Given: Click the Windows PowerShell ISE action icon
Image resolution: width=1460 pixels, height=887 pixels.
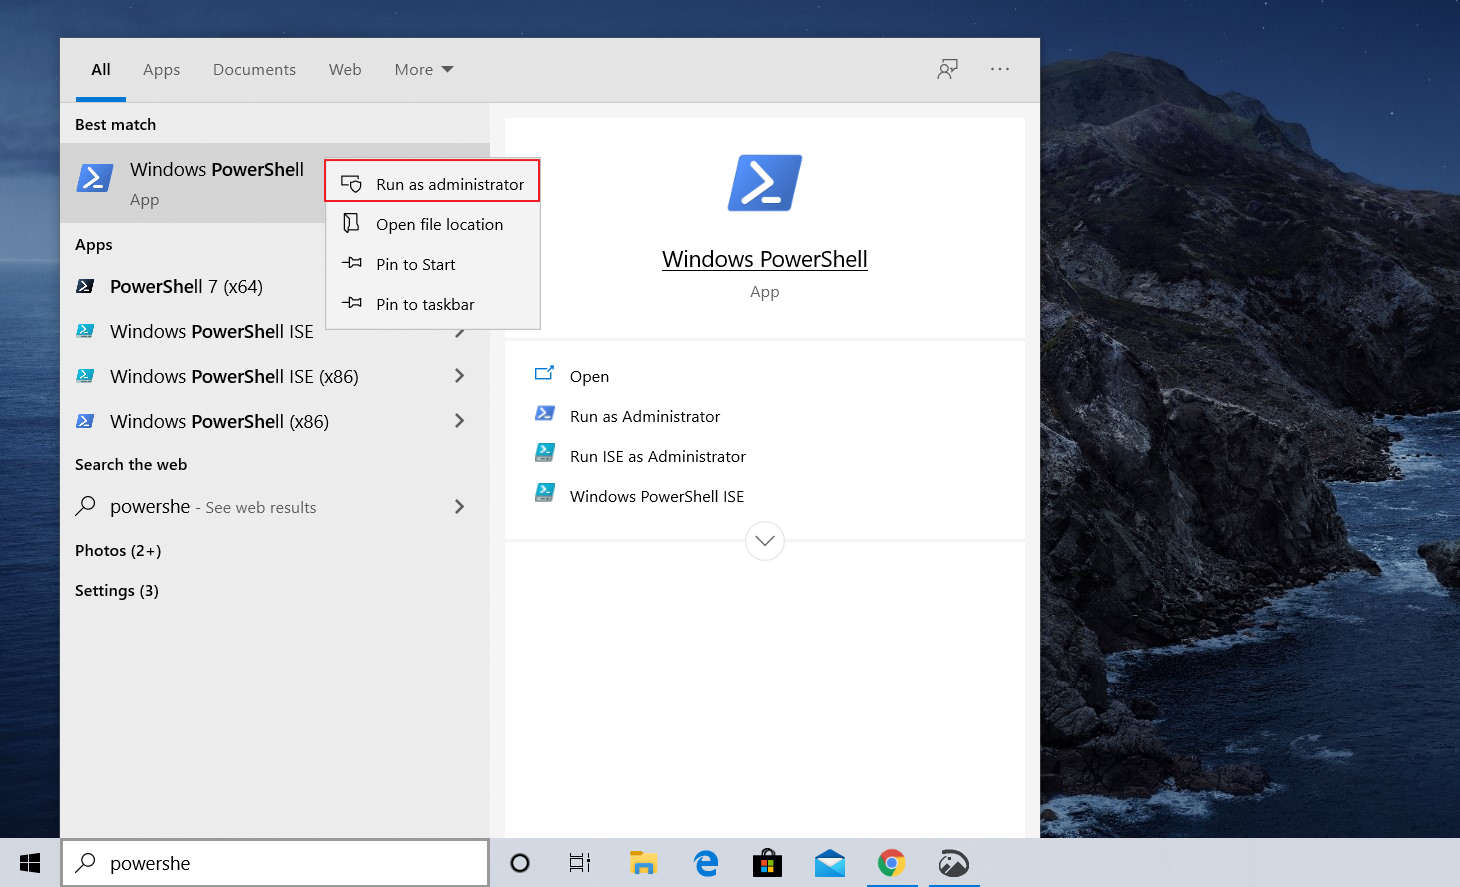Looking at the screenshot, I should (x=545, y=493).
